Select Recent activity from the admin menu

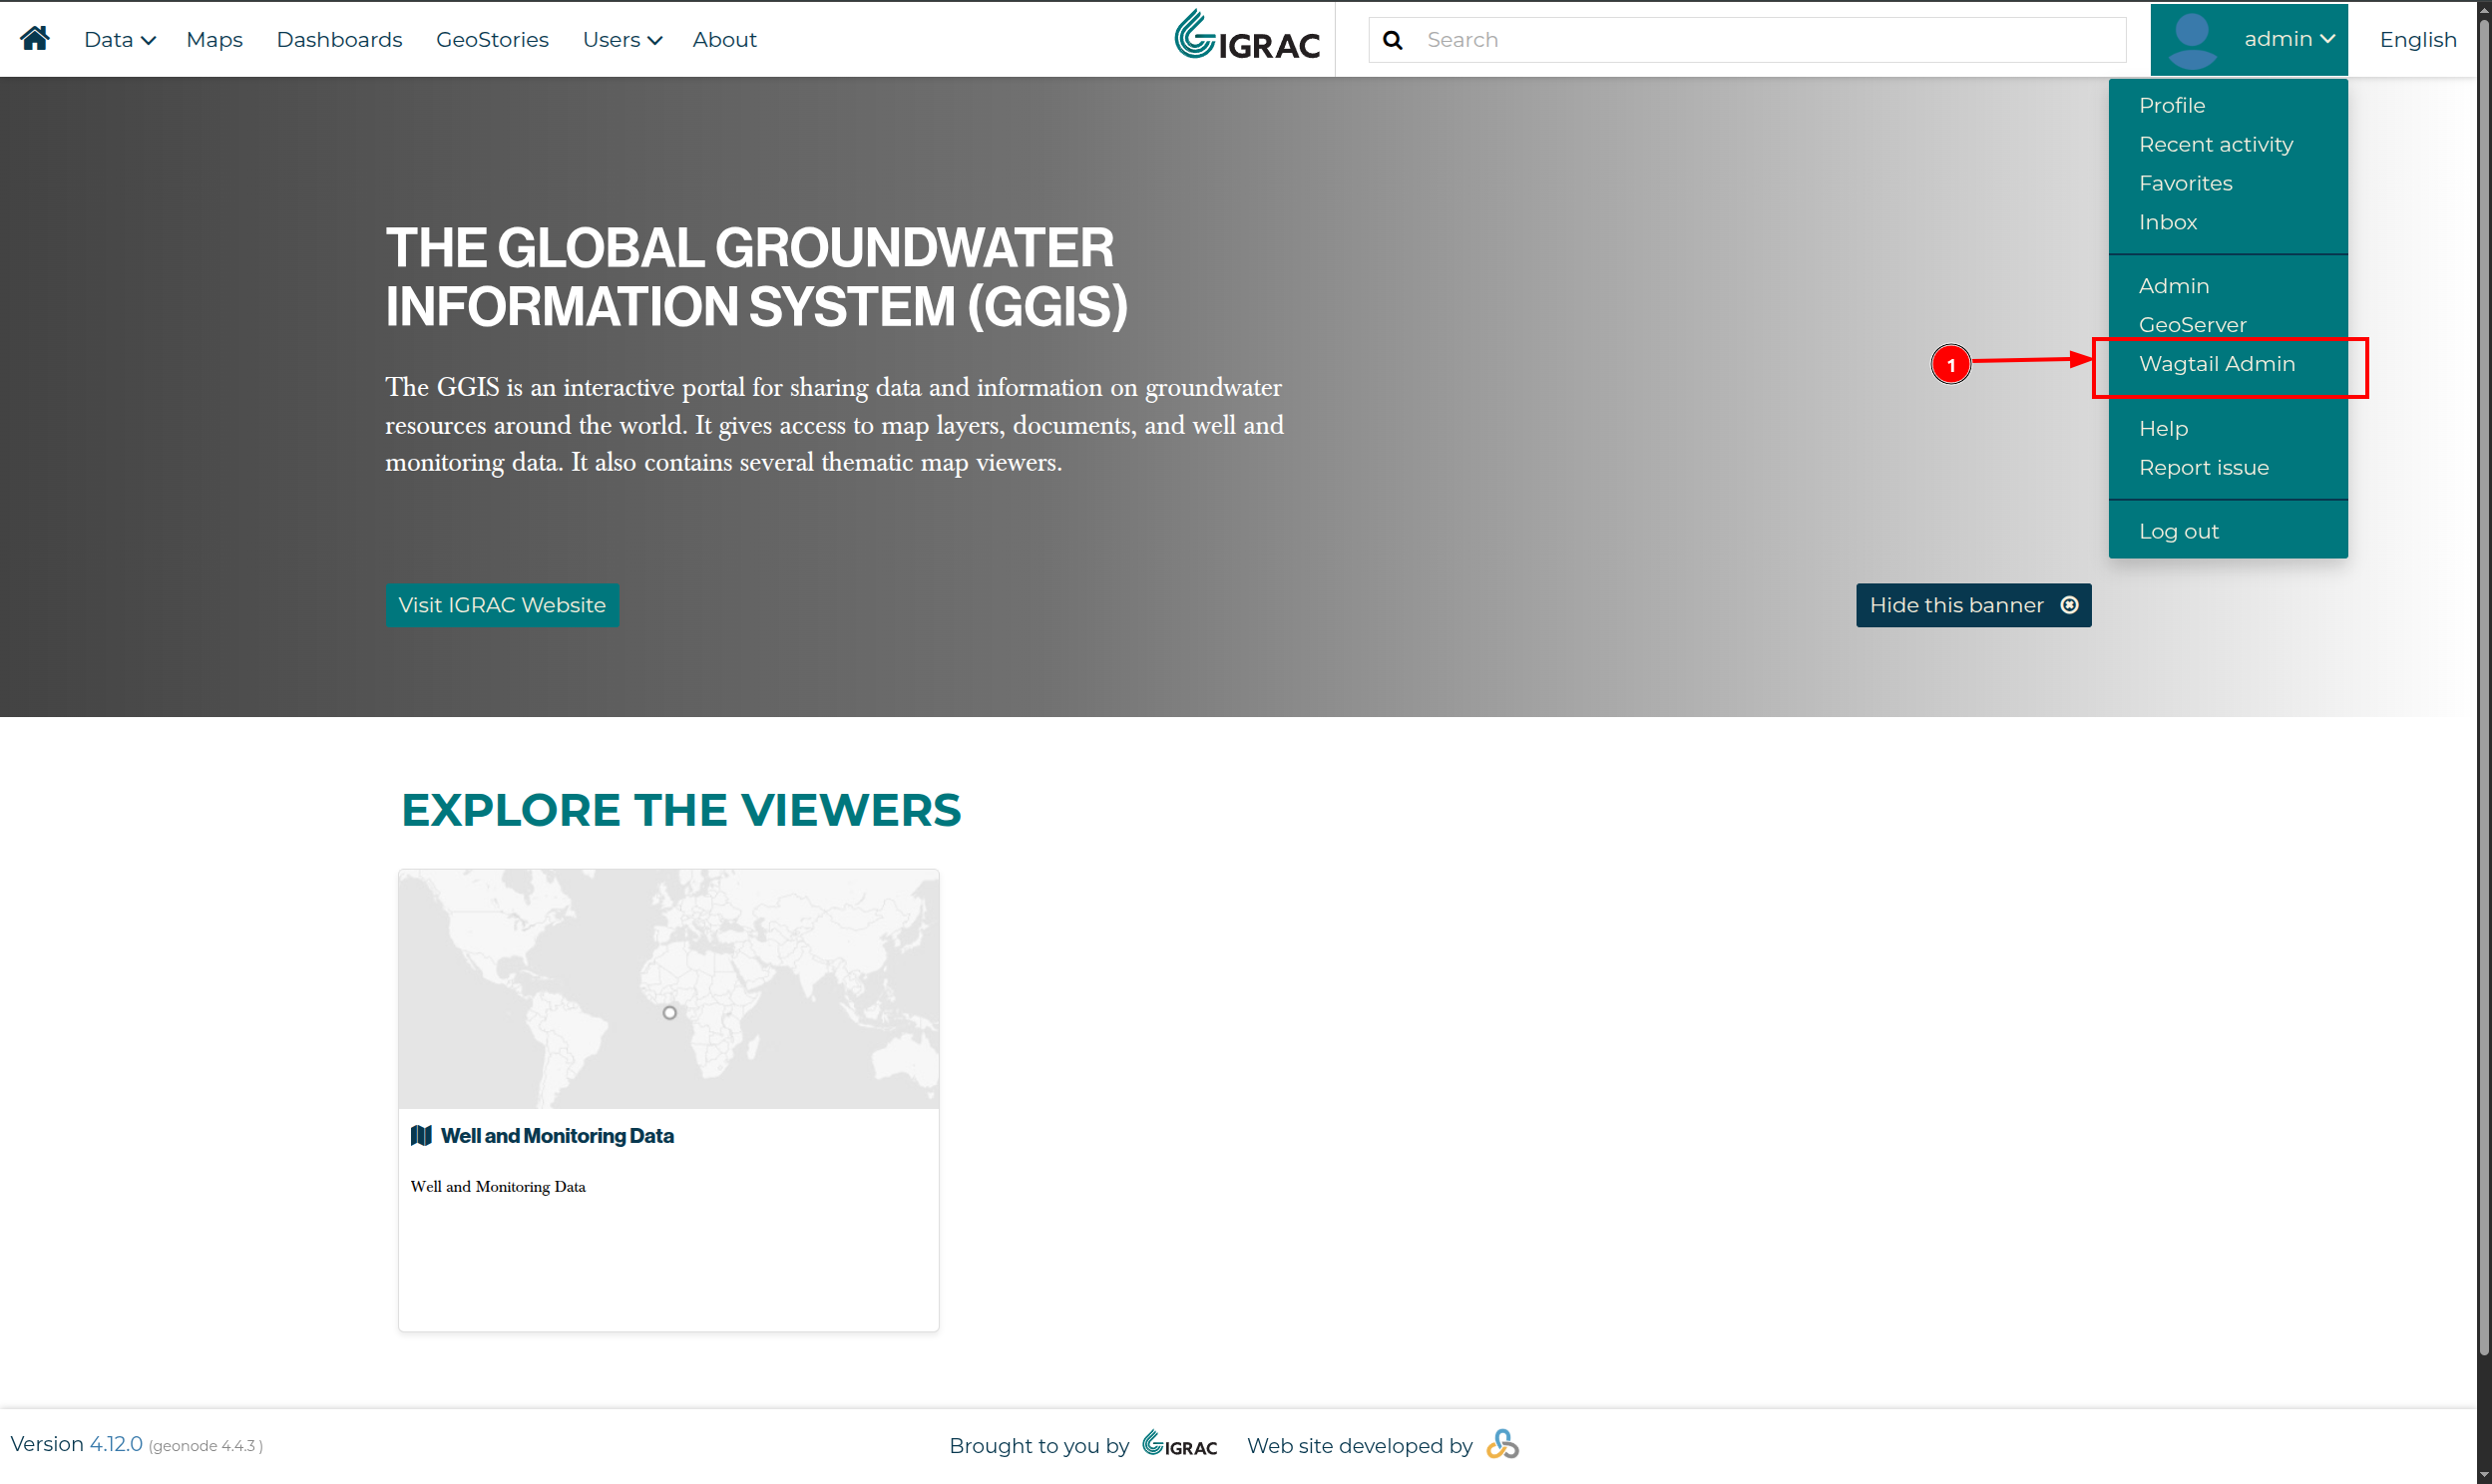coord(2216,144)
